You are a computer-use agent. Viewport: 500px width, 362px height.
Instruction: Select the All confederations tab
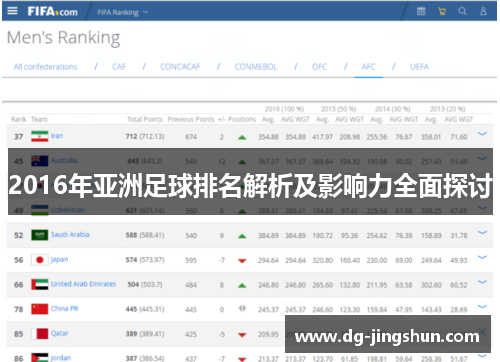(45, 67)
